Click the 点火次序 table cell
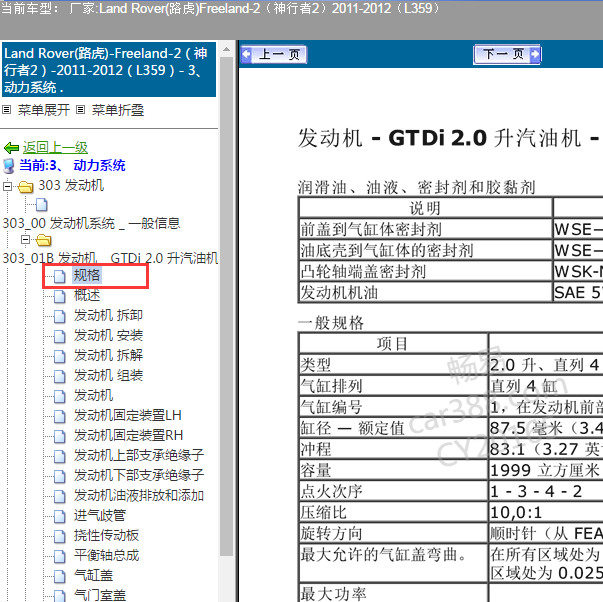Image resolution: width=603 pixels, height=602 pixels. pos(393,491)
